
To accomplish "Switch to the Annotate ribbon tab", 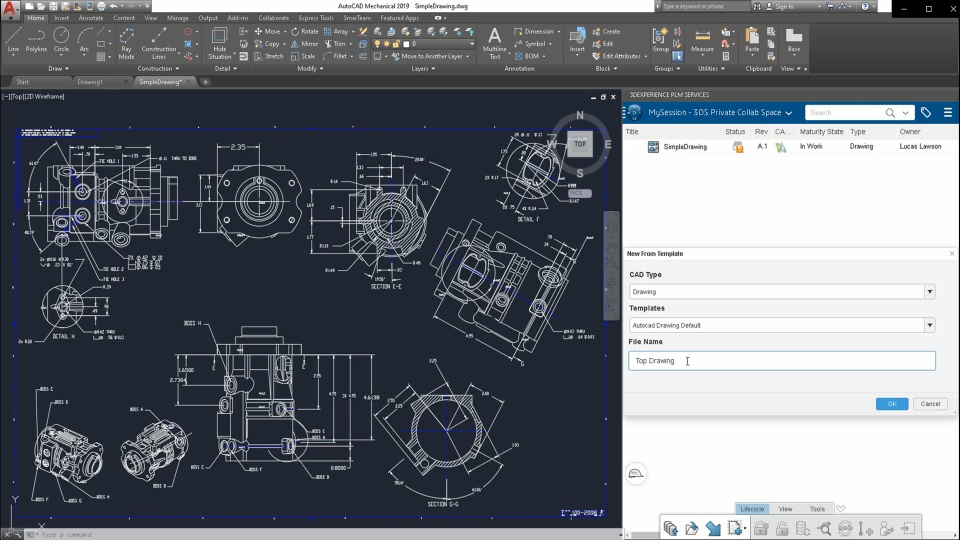I will tap(90, 18).
